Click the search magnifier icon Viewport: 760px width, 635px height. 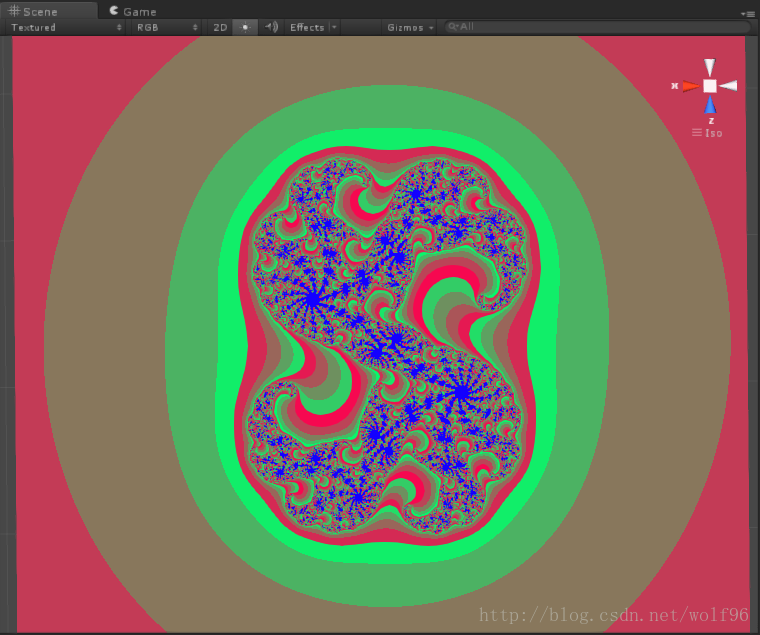click(453, 27)
